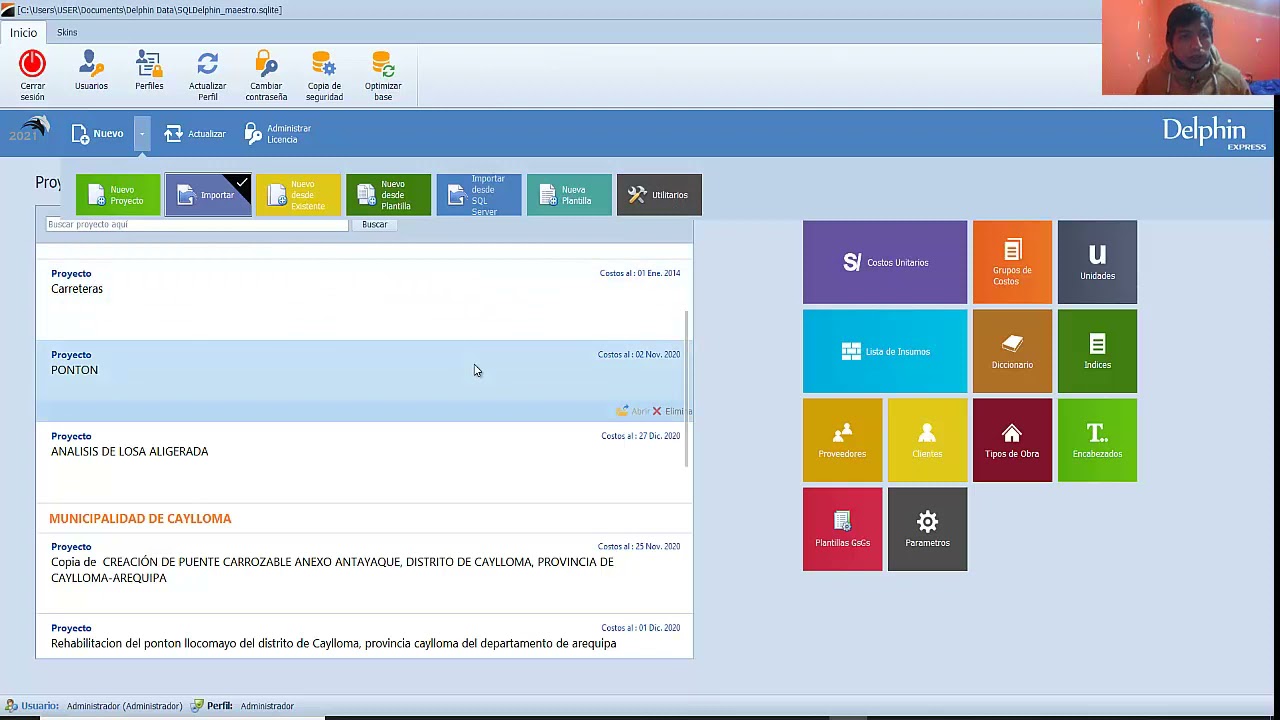Viewport: 1280px width, 720px height.
Task: Open the Indices tile
Action: 1097,351
